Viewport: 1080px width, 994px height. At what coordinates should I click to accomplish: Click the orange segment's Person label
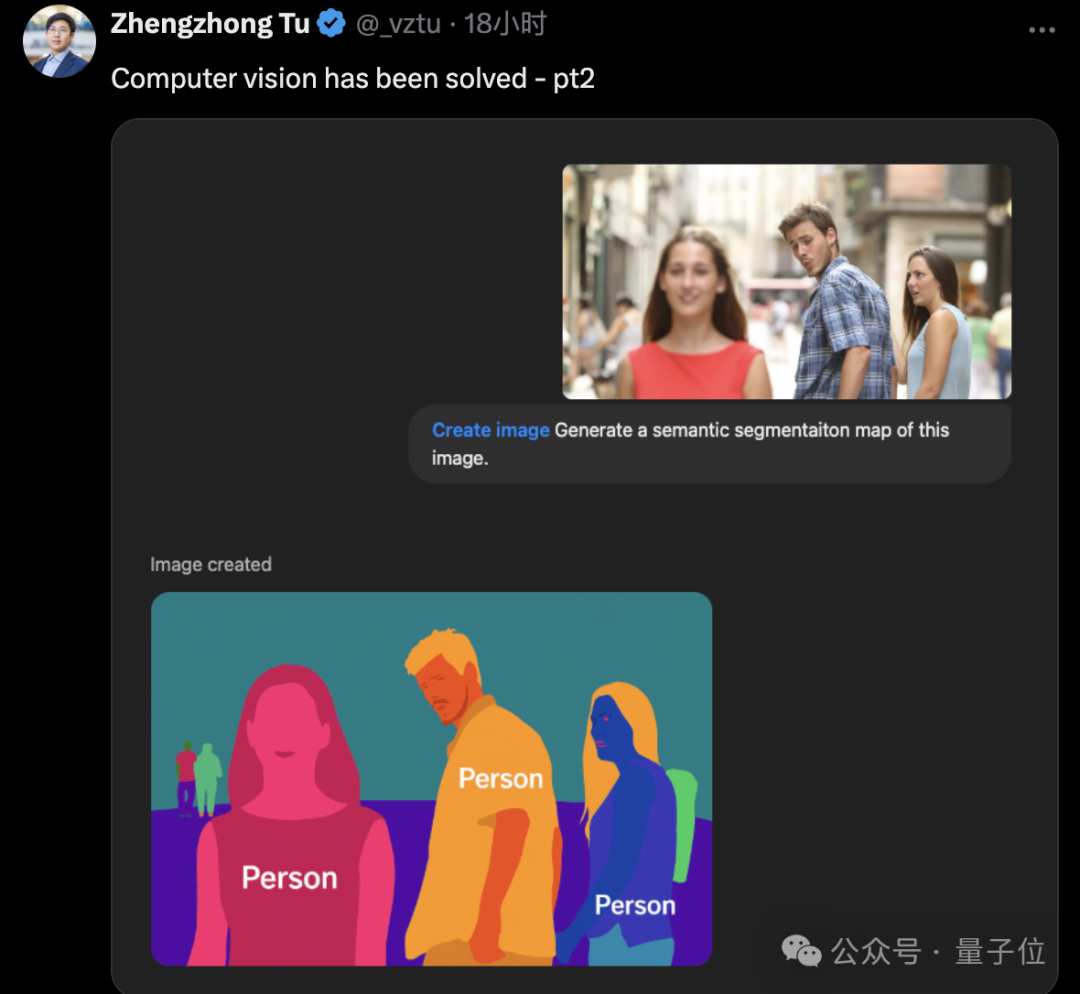(x=501, y=778)
